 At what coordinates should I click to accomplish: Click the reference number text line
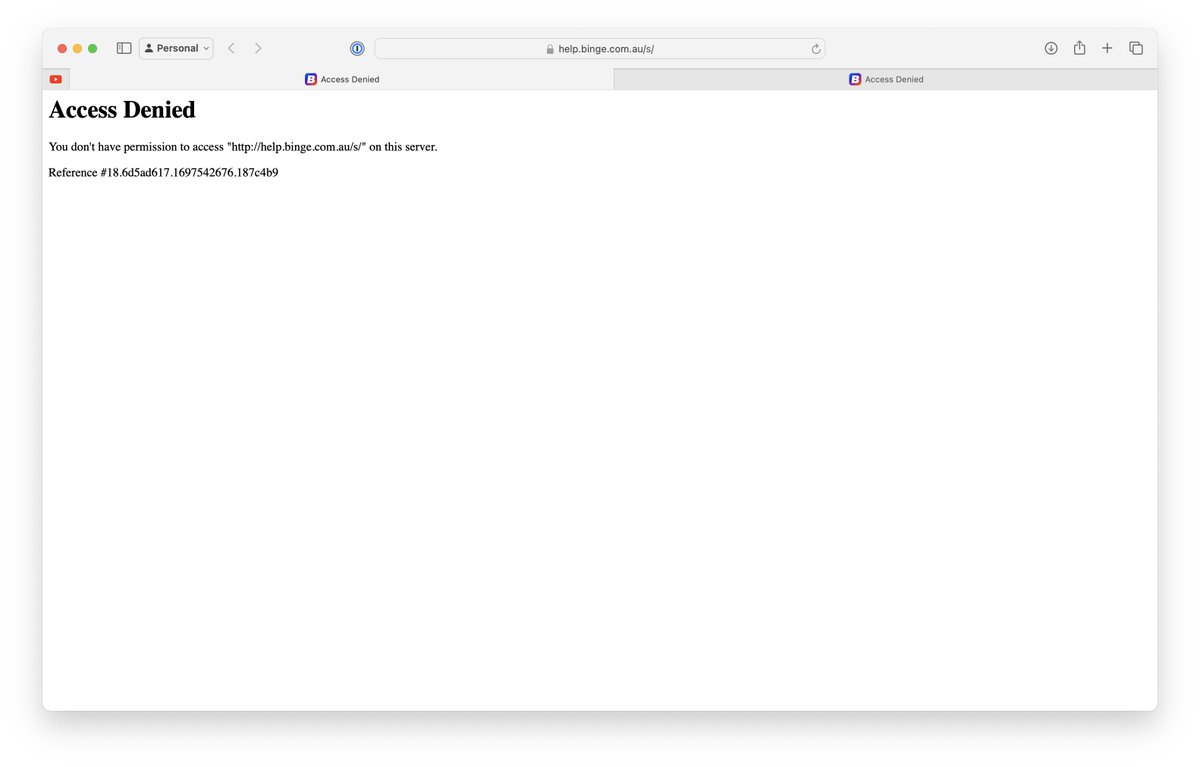[x=163, y=173]
